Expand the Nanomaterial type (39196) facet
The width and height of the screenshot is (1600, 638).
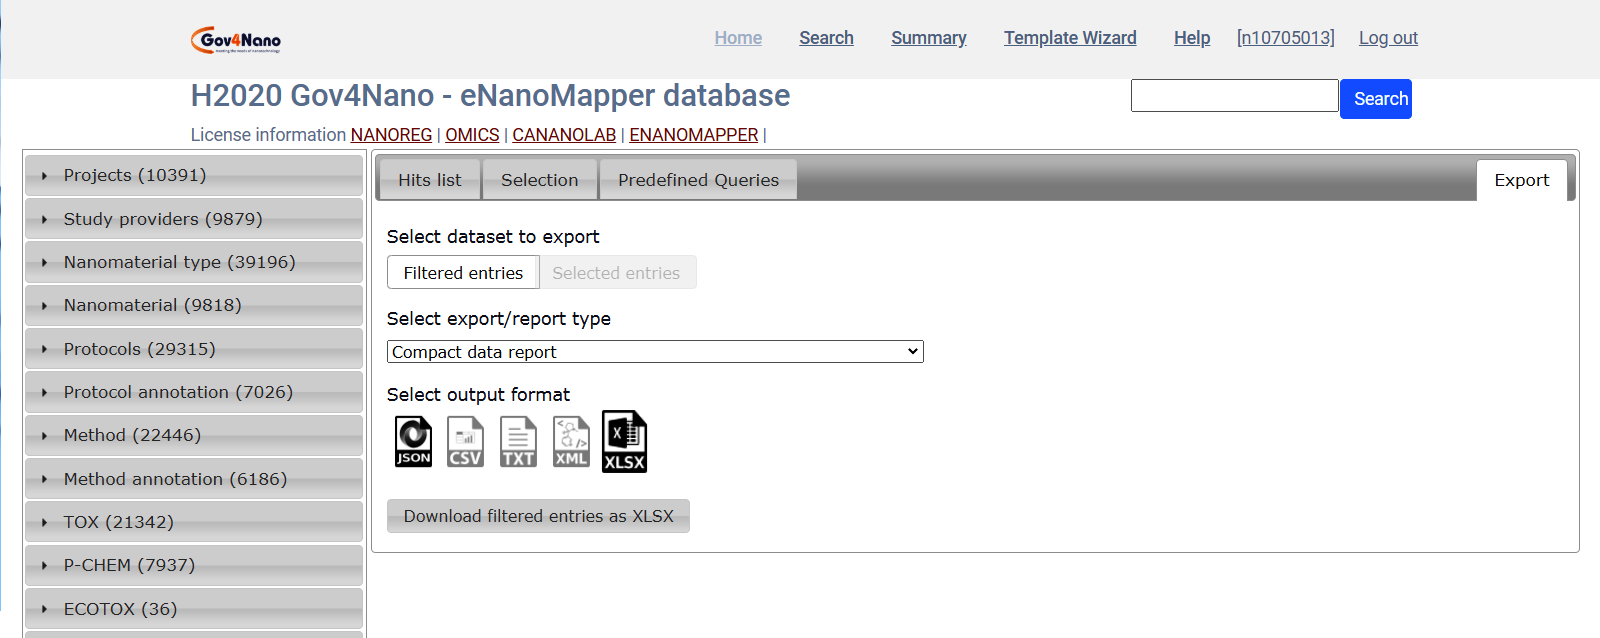tap(194, 262)
